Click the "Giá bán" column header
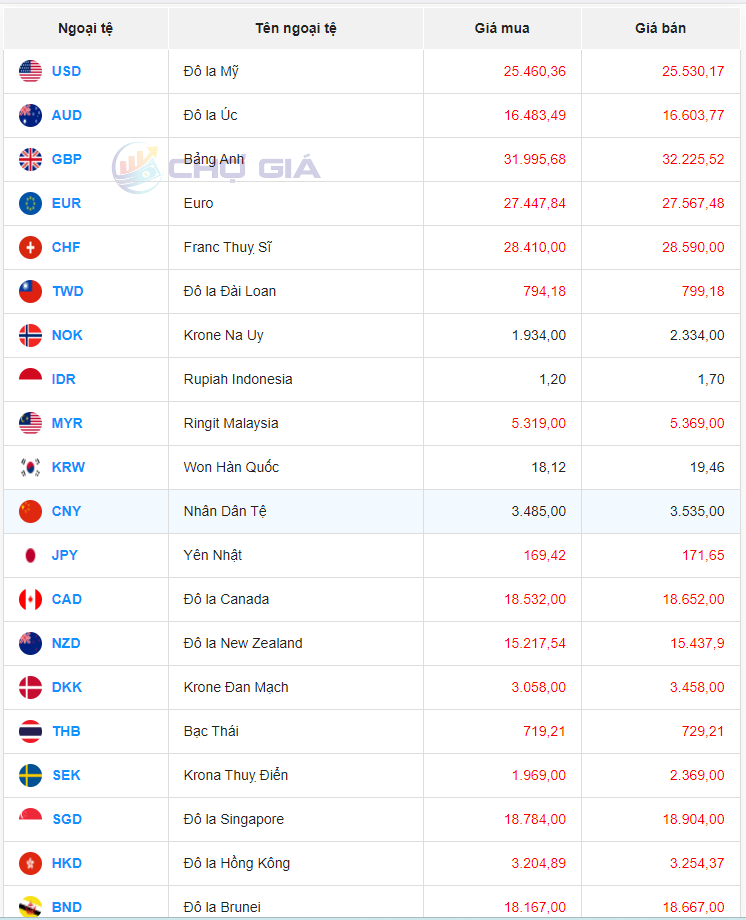This screenshot has width=746, height=920. tap(660, 28)
